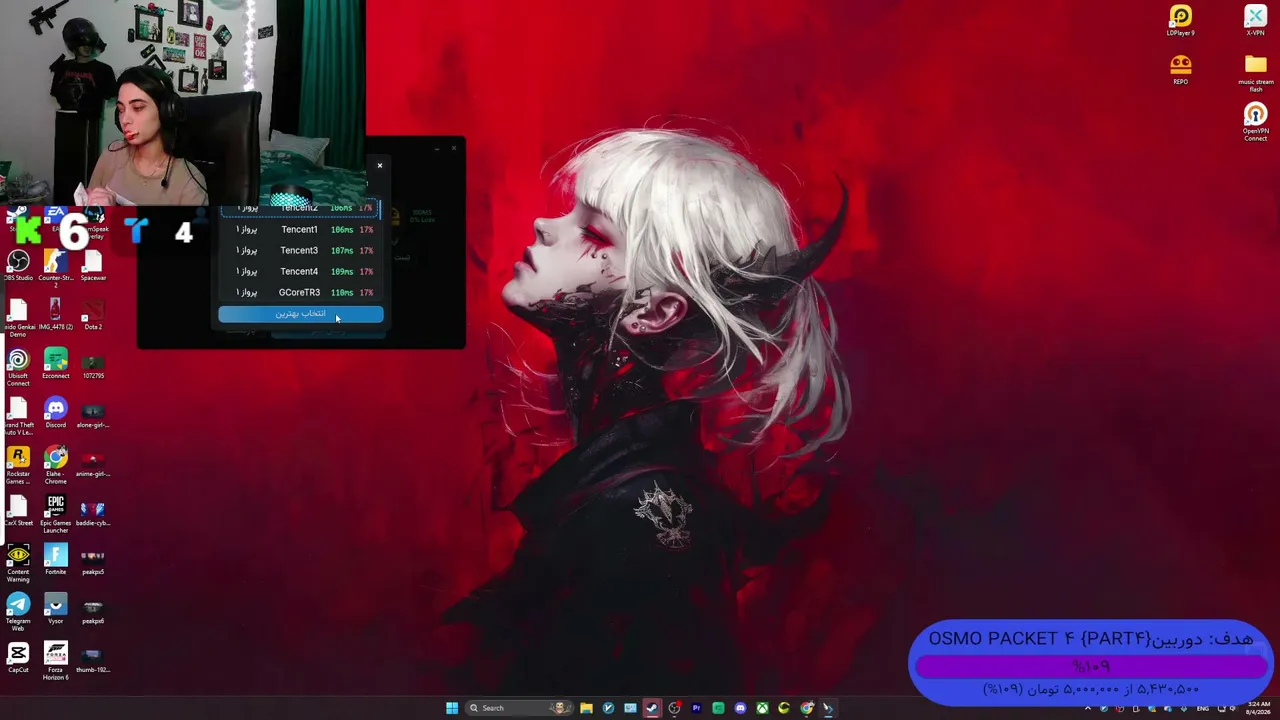Open the Xbox app from the taskbar
Image resolution: width=1280 pixels, height=720 pixels.
[762, 708]
